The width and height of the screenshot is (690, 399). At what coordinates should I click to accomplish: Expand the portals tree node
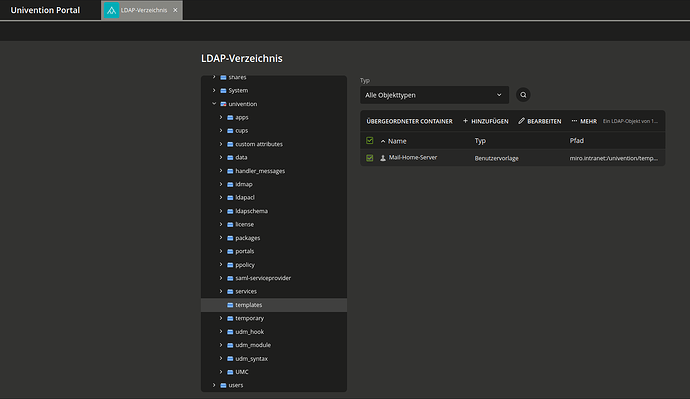click(x=221, y=252)
